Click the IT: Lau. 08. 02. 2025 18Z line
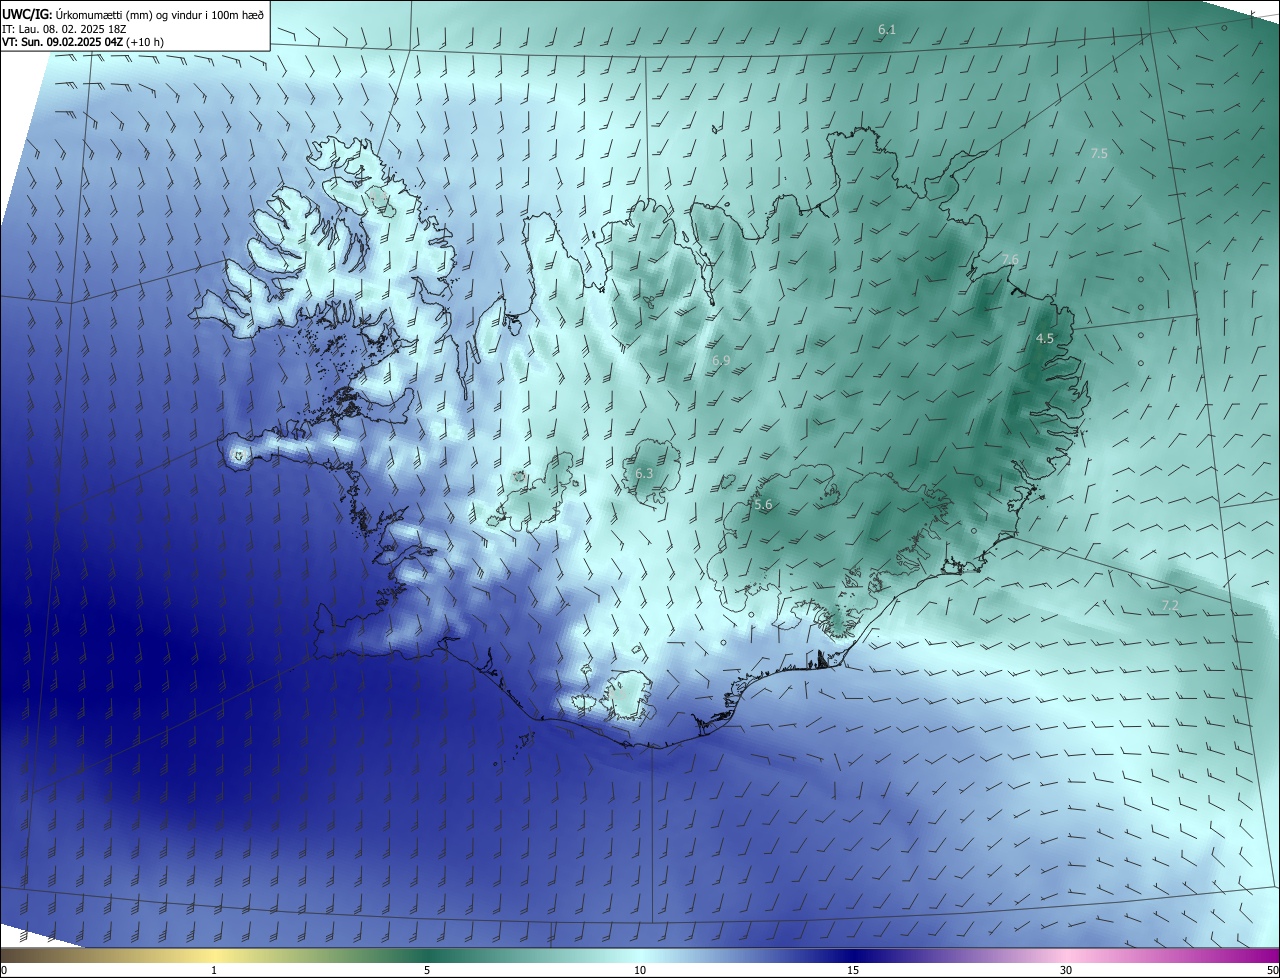 66,29
